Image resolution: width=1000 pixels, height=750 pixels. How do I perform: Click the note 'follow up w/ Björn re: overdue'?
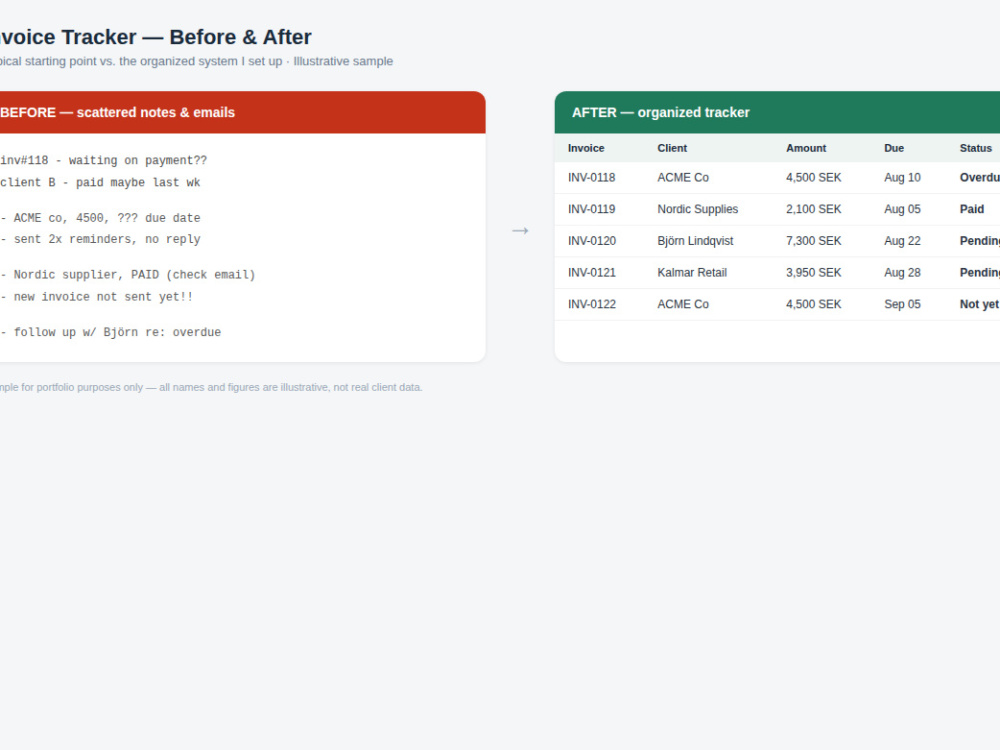click(x=110, y=332)
